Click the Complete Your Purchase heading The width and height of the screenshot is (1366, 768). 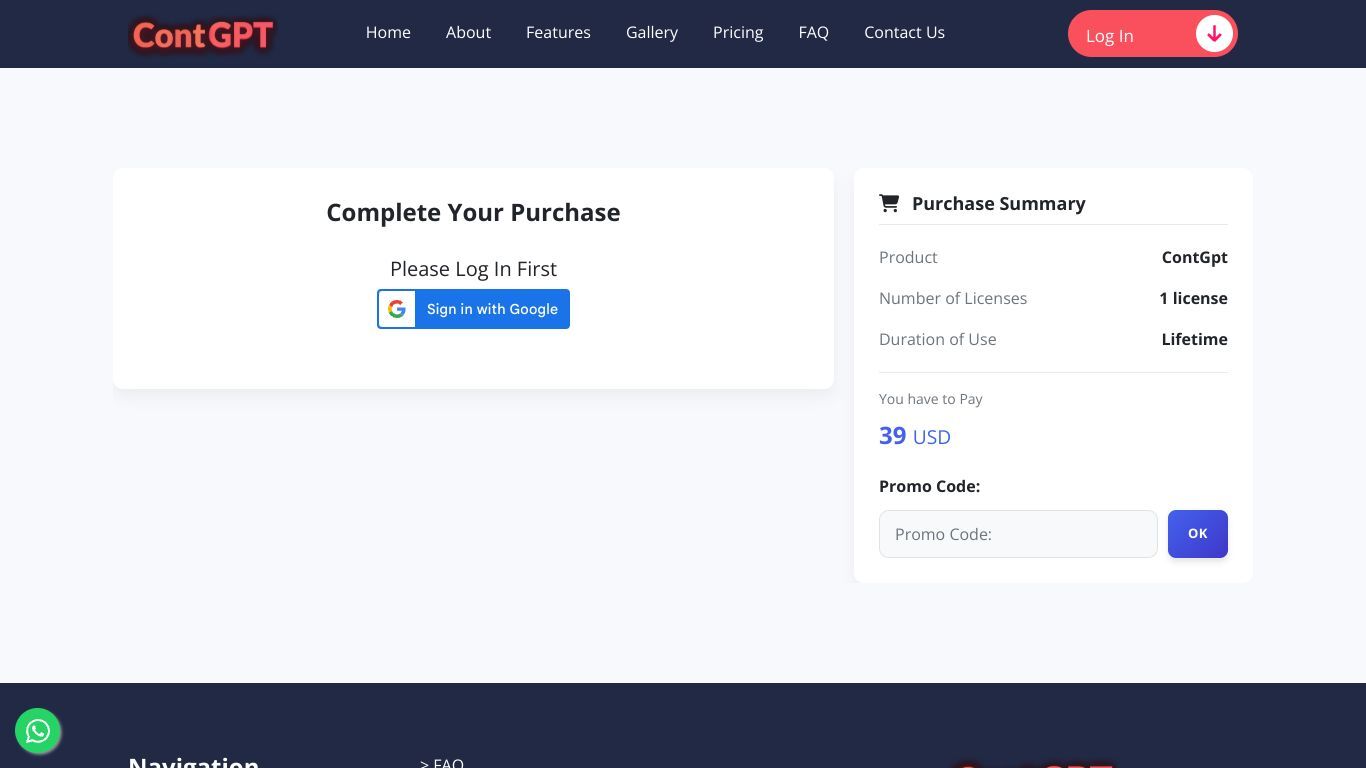click(473, 212)
